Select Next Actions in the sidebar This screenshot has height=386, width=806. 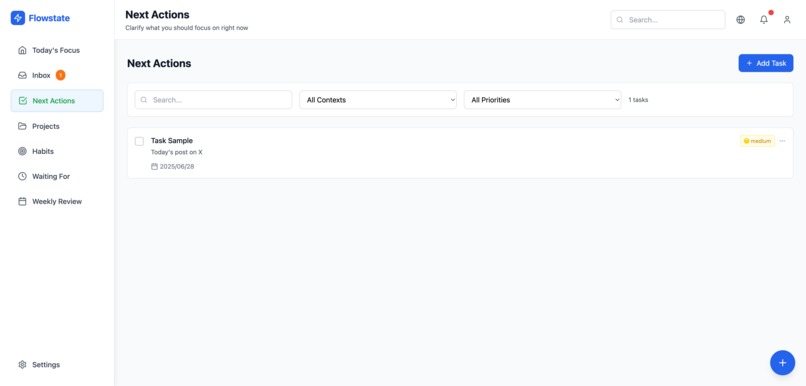click(57, 101)
